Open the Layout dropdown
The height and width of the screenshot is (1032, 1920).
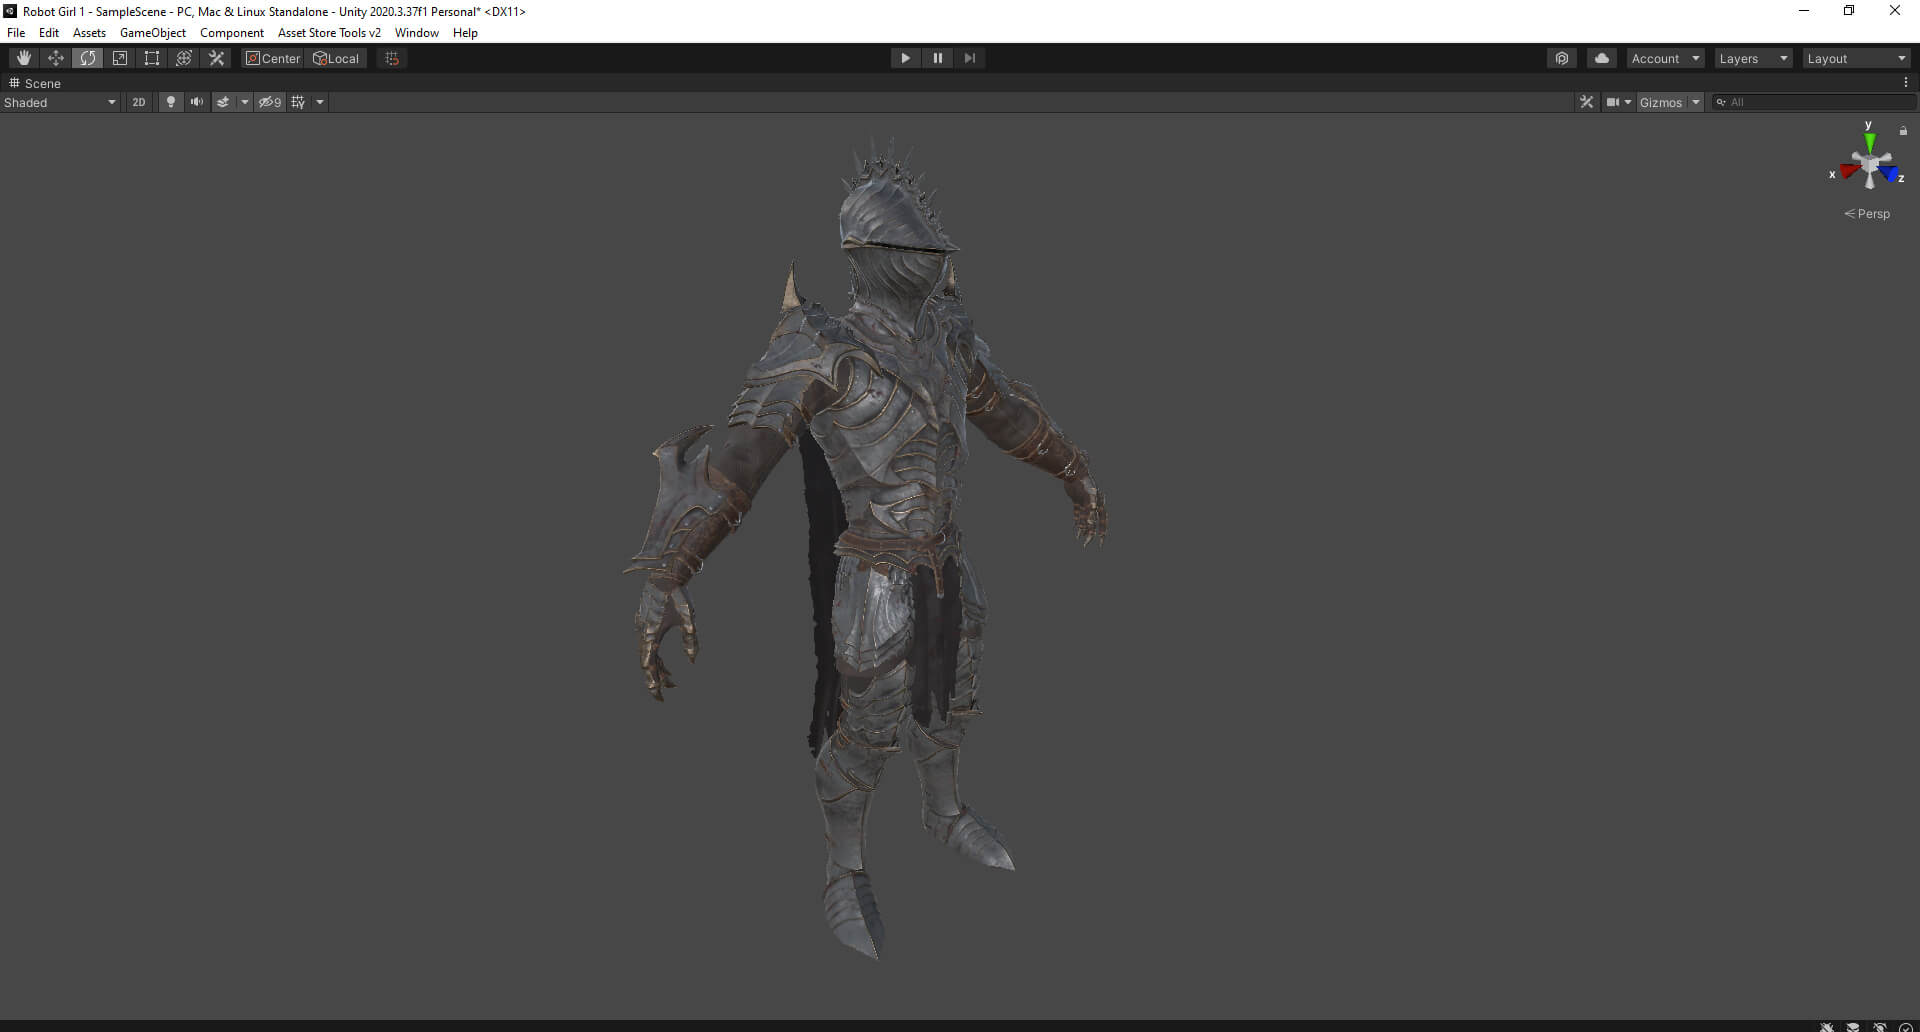(1856, 58)
